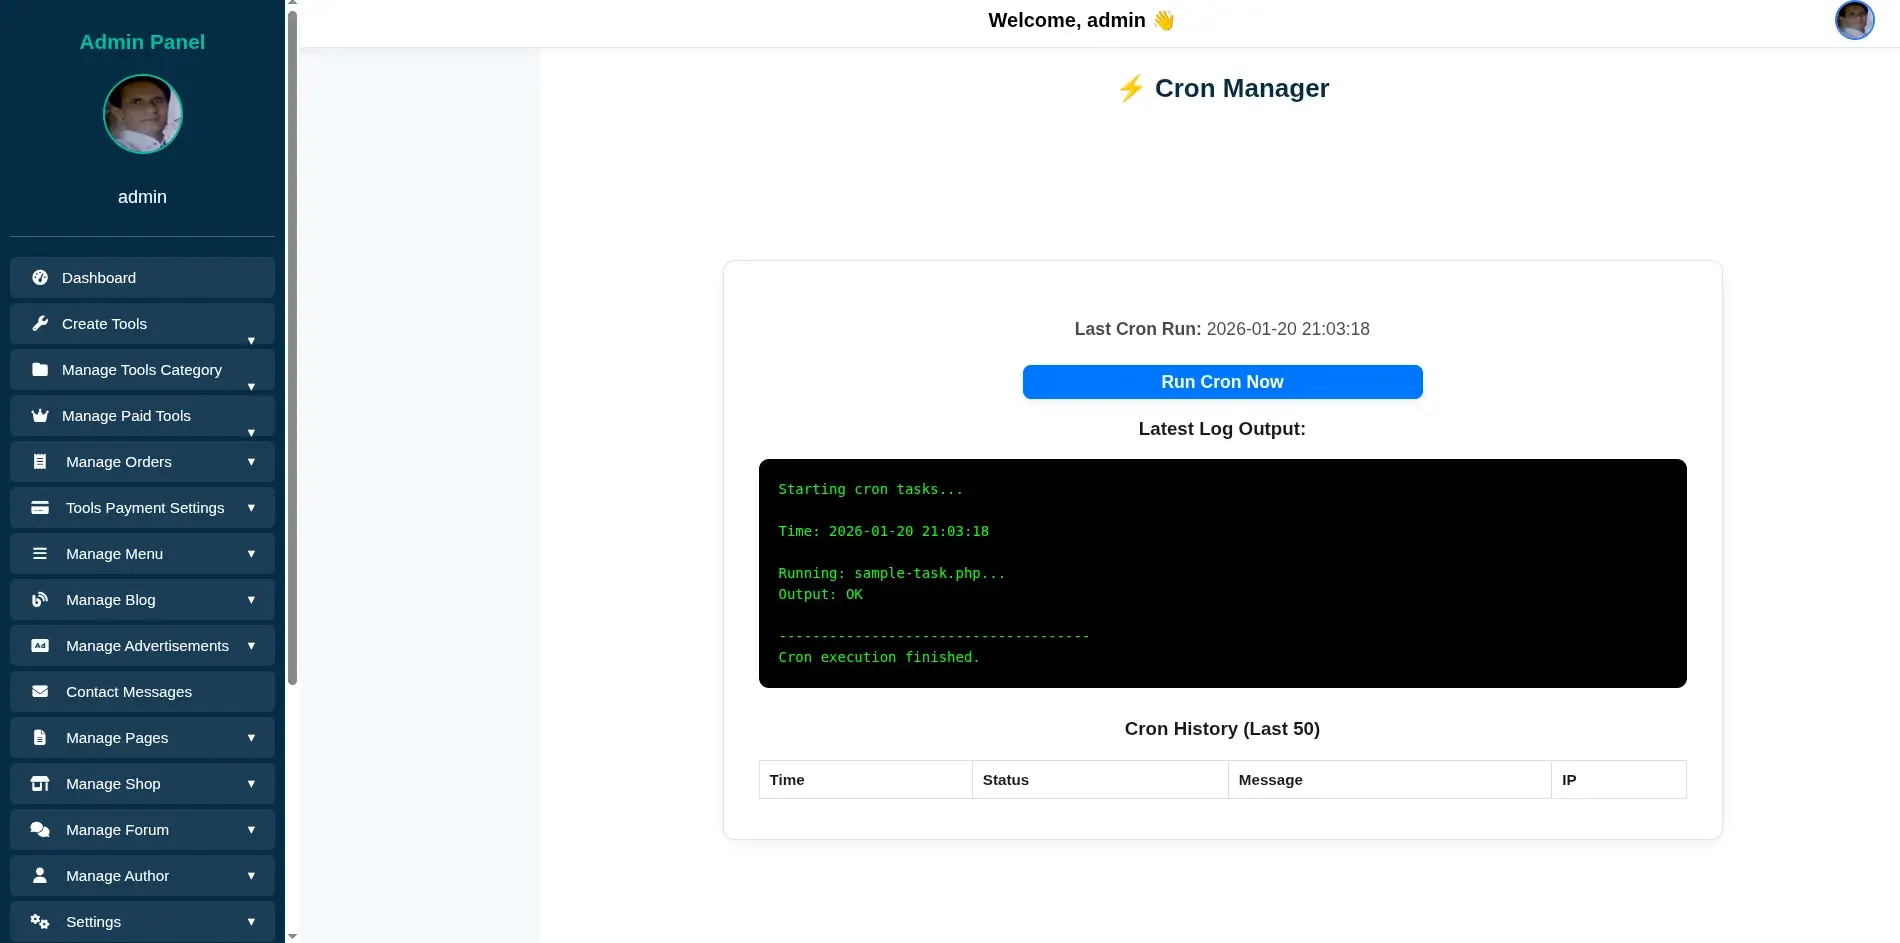Open the envelope icon beside Contact Messages
Screen dimensions: 1900x943
(x=40, y=691)
